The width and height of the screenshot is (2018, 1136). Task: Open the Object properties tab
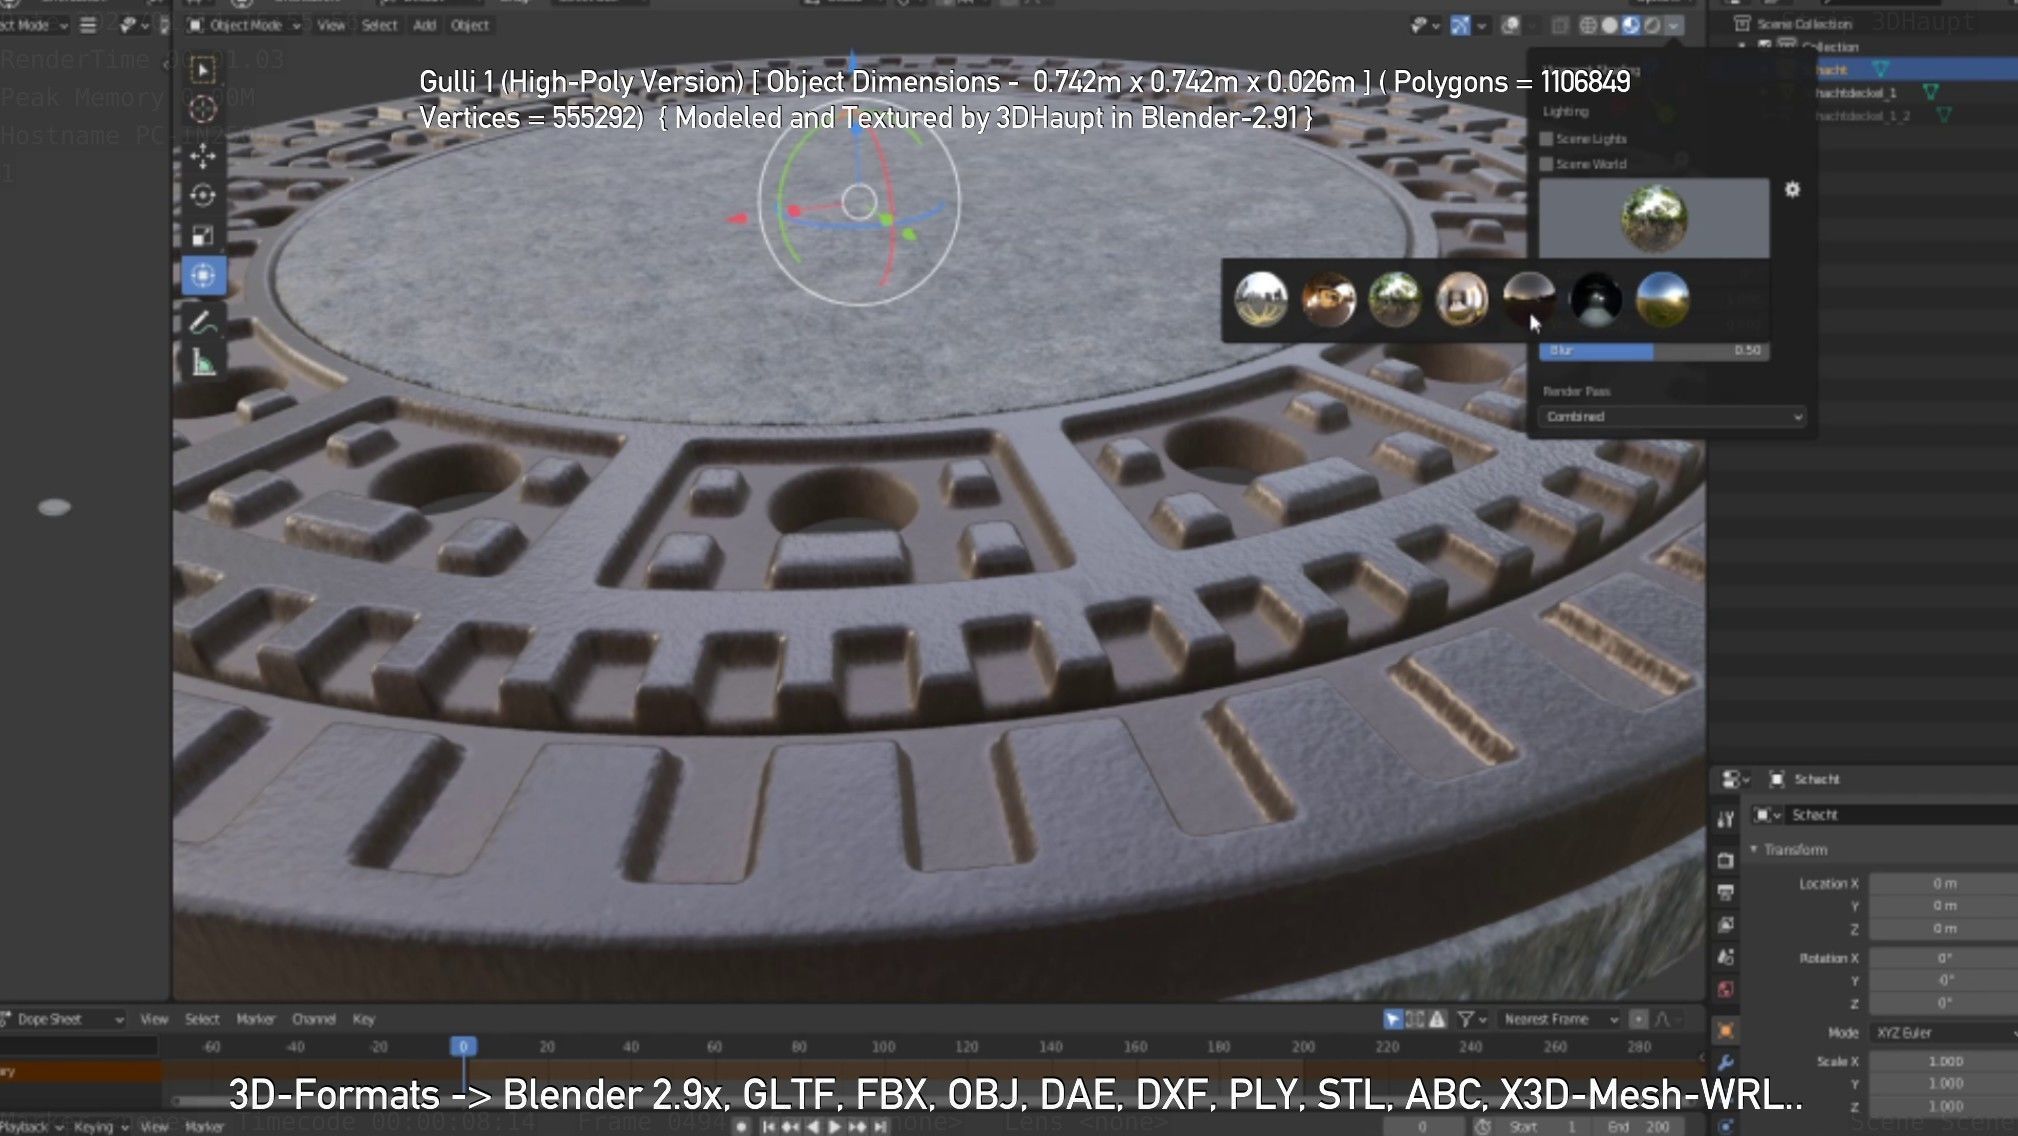[1725, 1030]
